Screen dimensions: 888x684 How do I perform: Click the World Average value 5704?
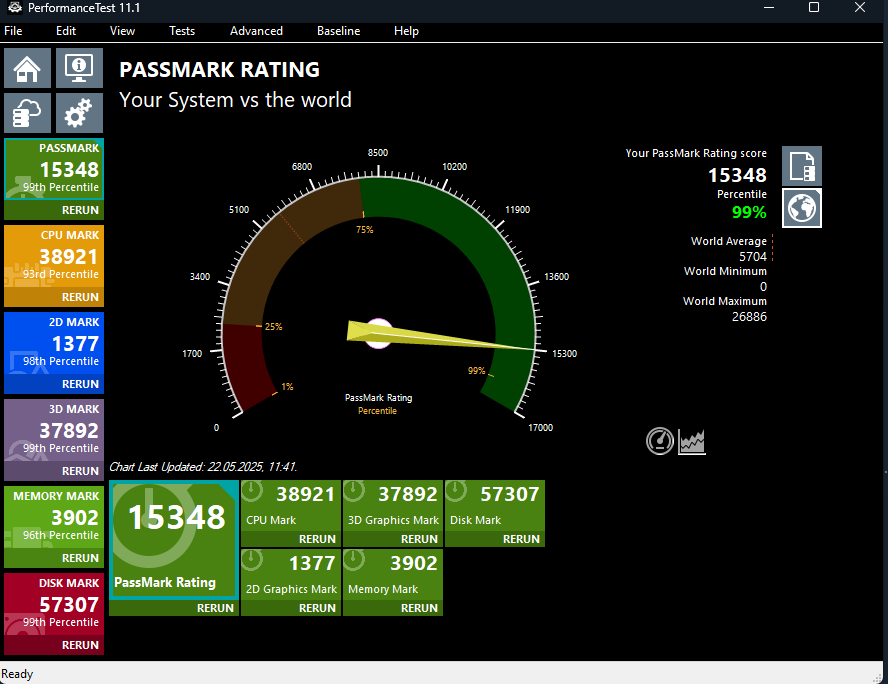(753, 256)
